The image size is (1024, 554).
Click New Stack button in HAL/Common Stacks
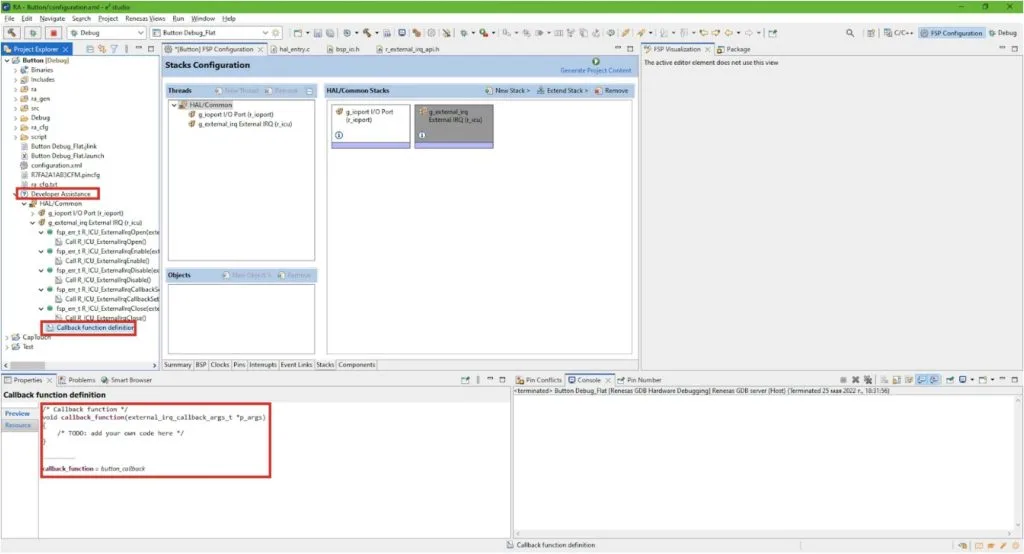(507, 91)
